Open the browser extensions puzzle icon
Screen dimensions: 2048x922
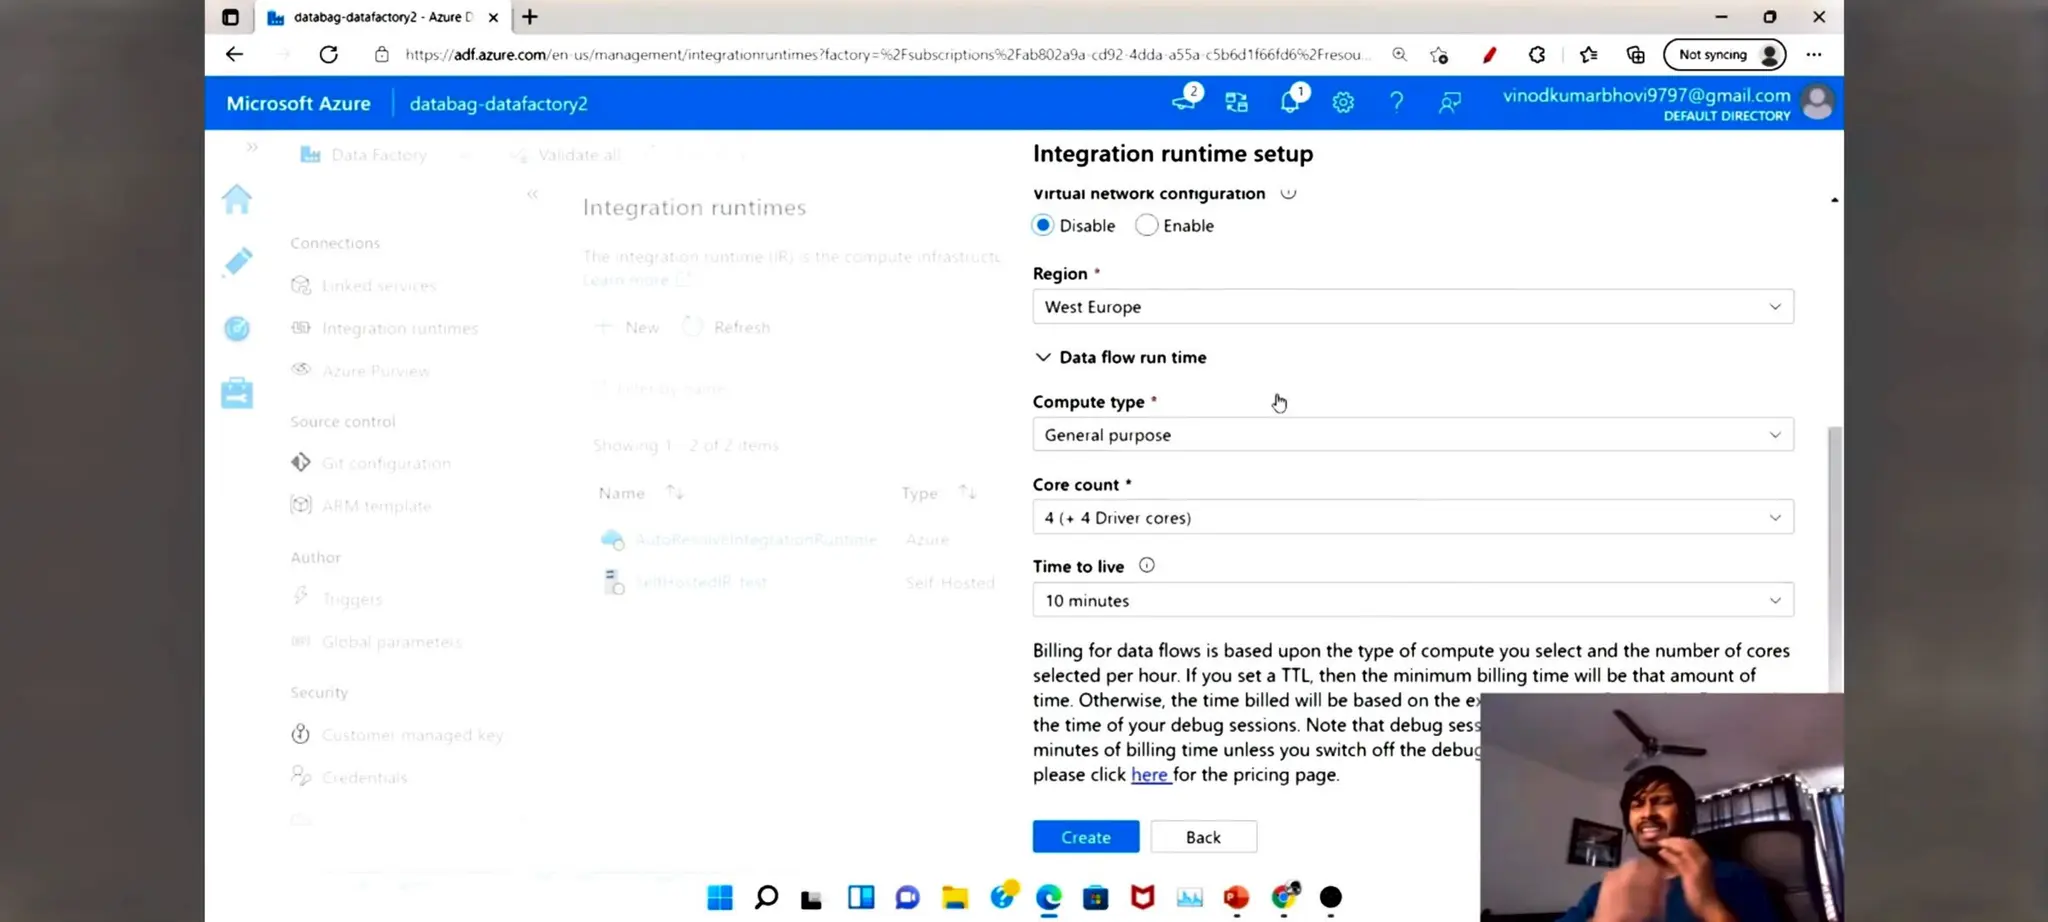click(1537, 54)
